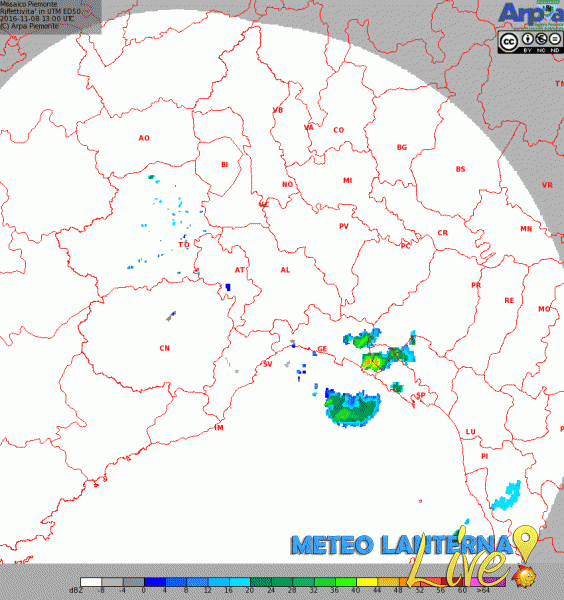Click the smiling sun mascot icon

coord(524,576)
